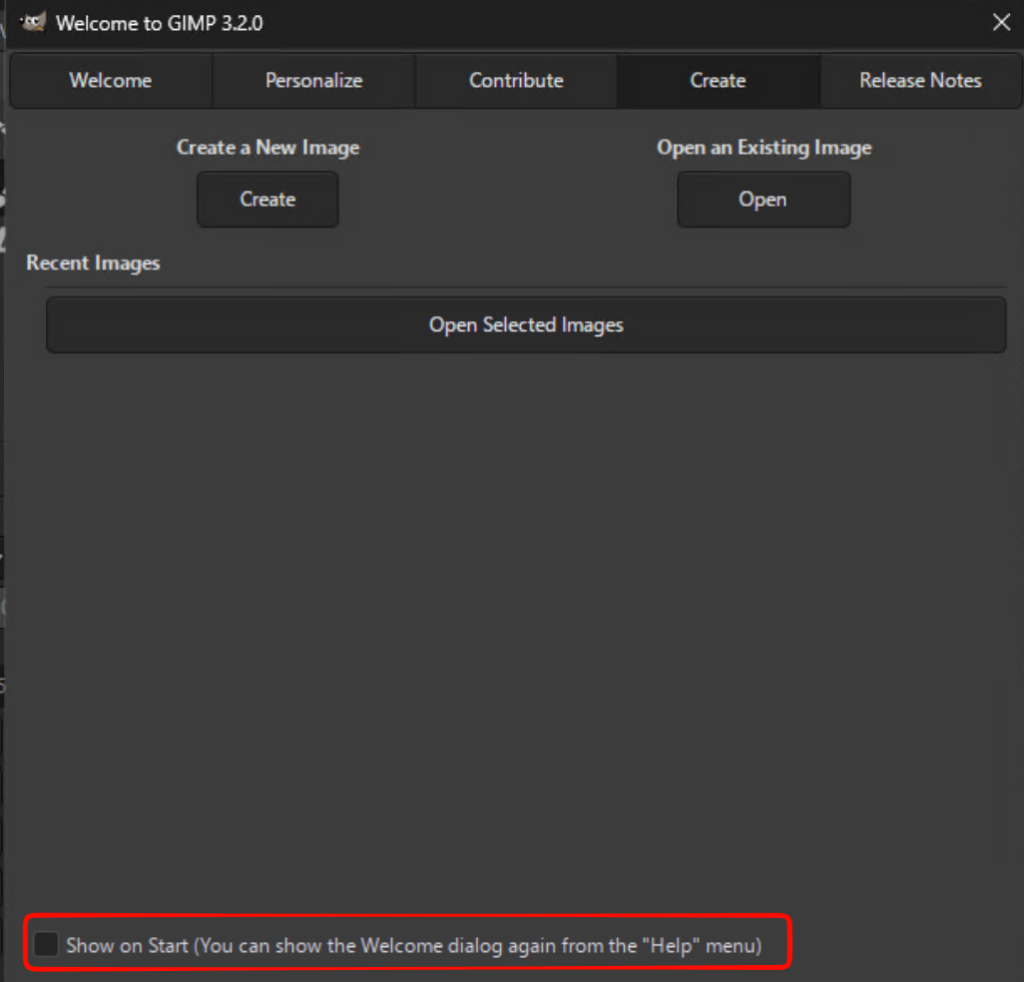1024x982 pixels.
Task: Close the Welcome to GIMP dialog
Action: (1001, 23)
